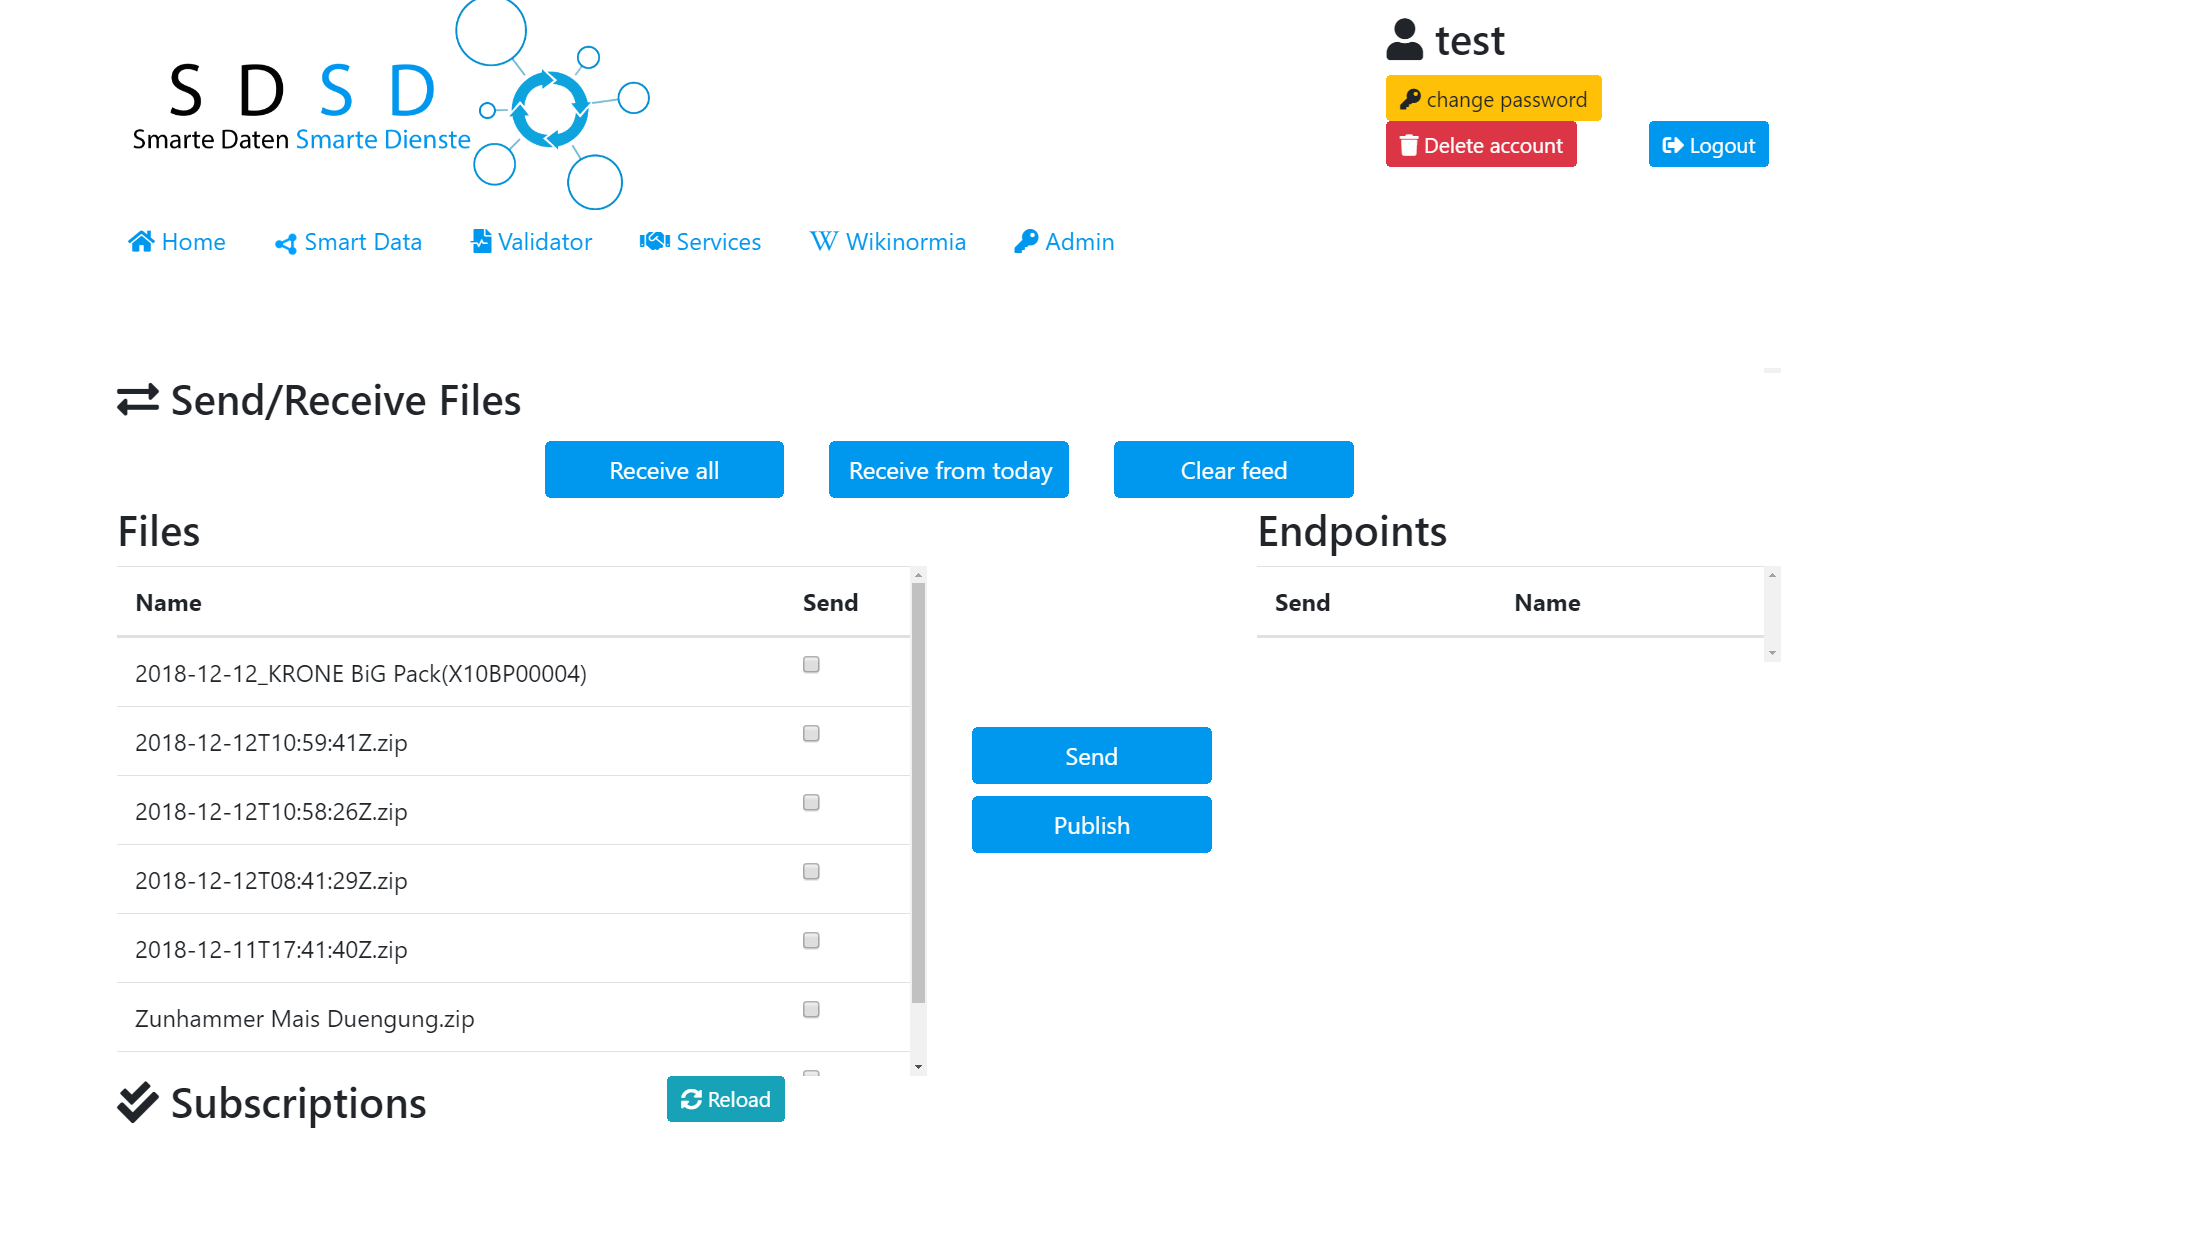Viewport: 2206px width, 1246px height.
Task: Click the change password button
Action: click(1493, 98)
